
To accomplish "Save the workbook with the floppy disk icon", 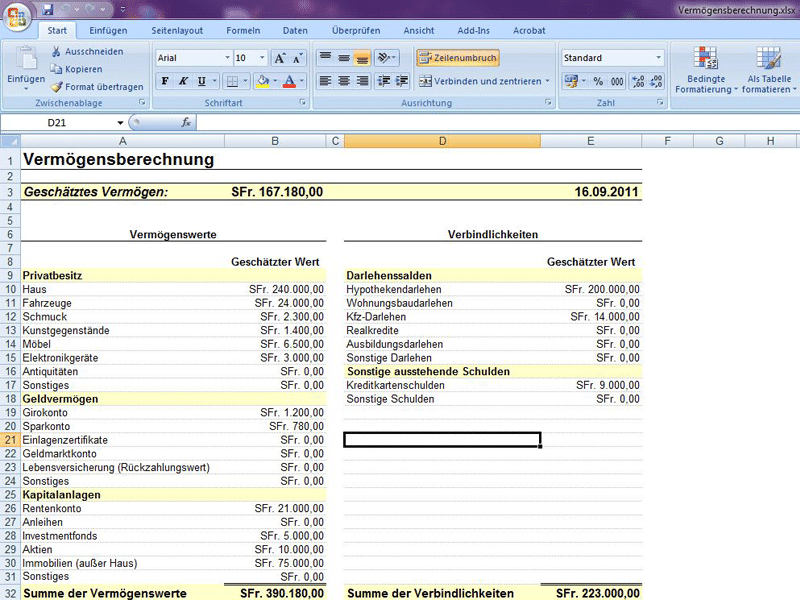I will pyautogui.click(x=48, y=9).
